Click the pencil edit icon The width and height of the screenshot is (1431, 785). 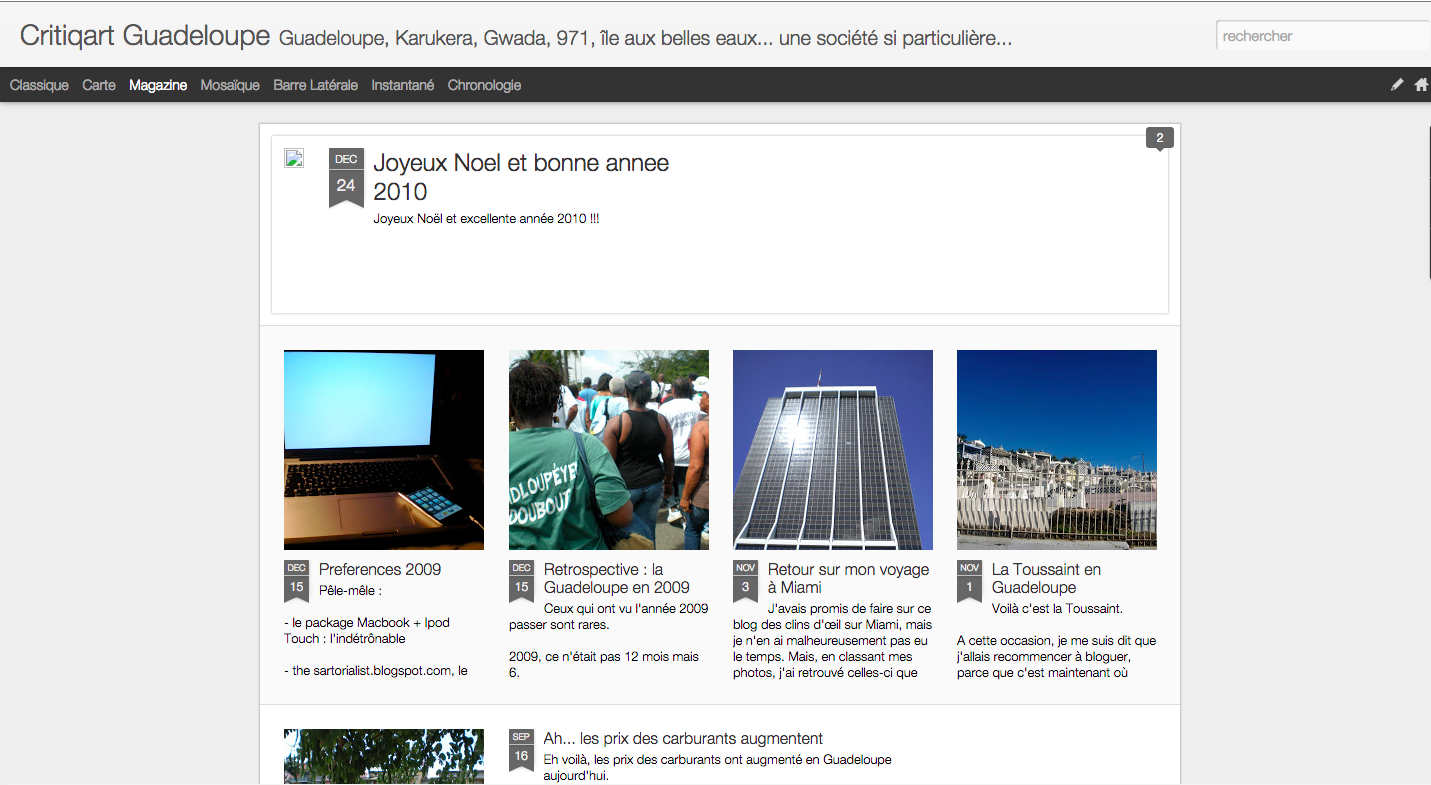(x=1397, y=85)
